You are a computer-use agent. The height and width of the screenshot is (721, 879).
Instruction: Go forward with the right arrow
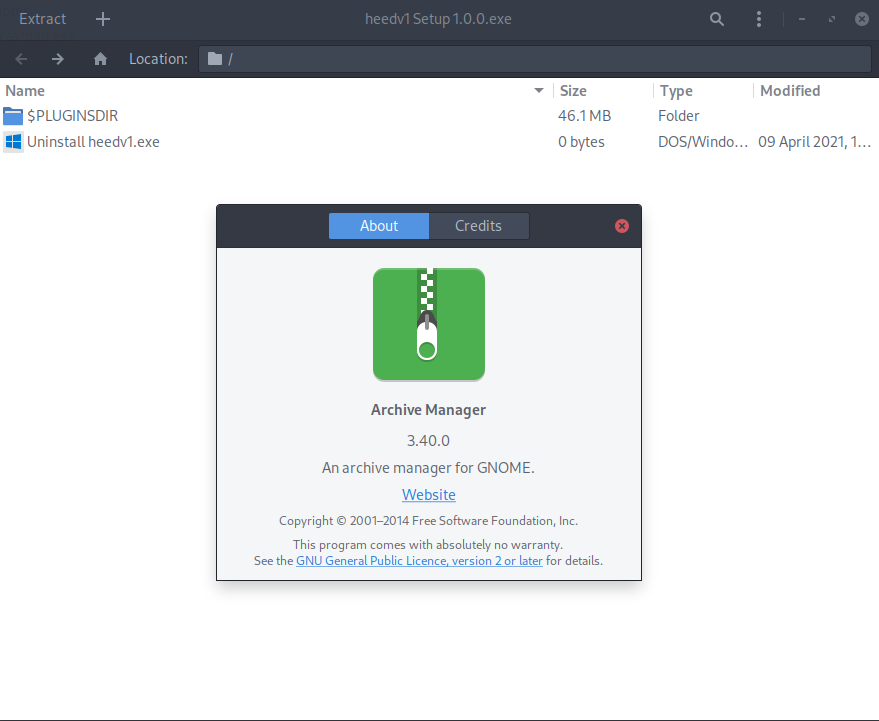pos(58,59)
